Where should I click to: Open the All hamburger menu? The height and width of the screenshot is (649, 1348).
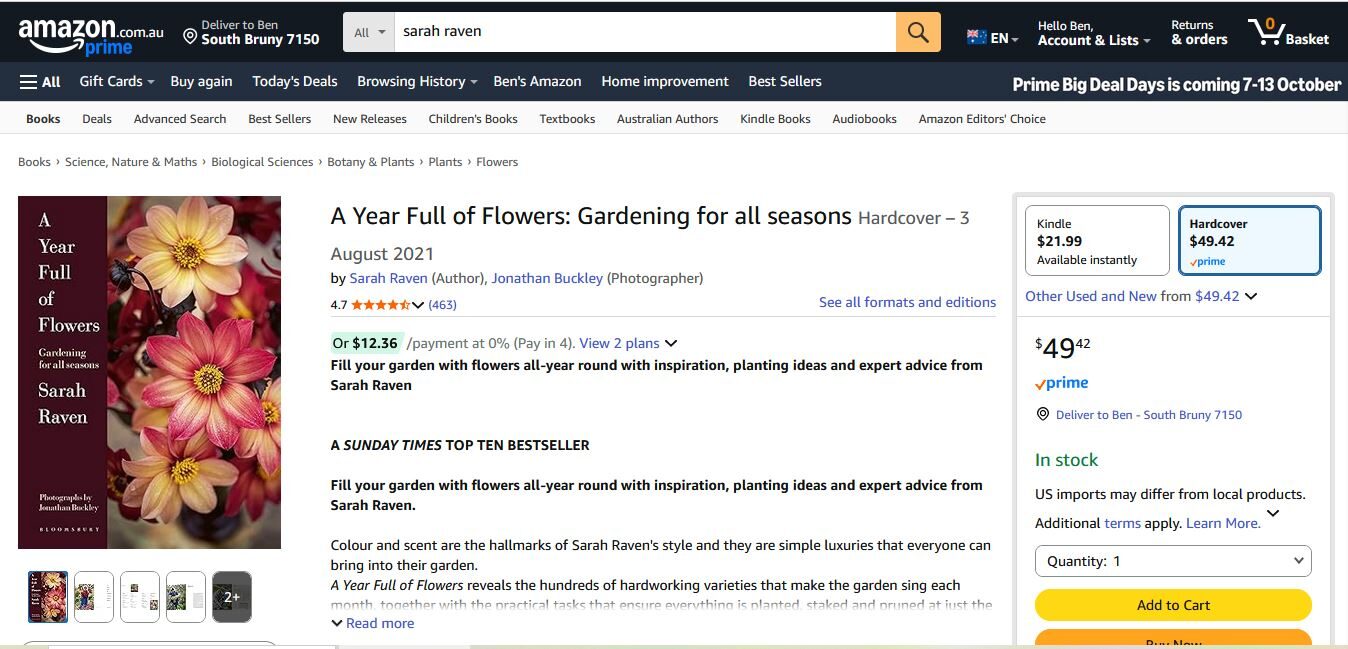(40, 82)
